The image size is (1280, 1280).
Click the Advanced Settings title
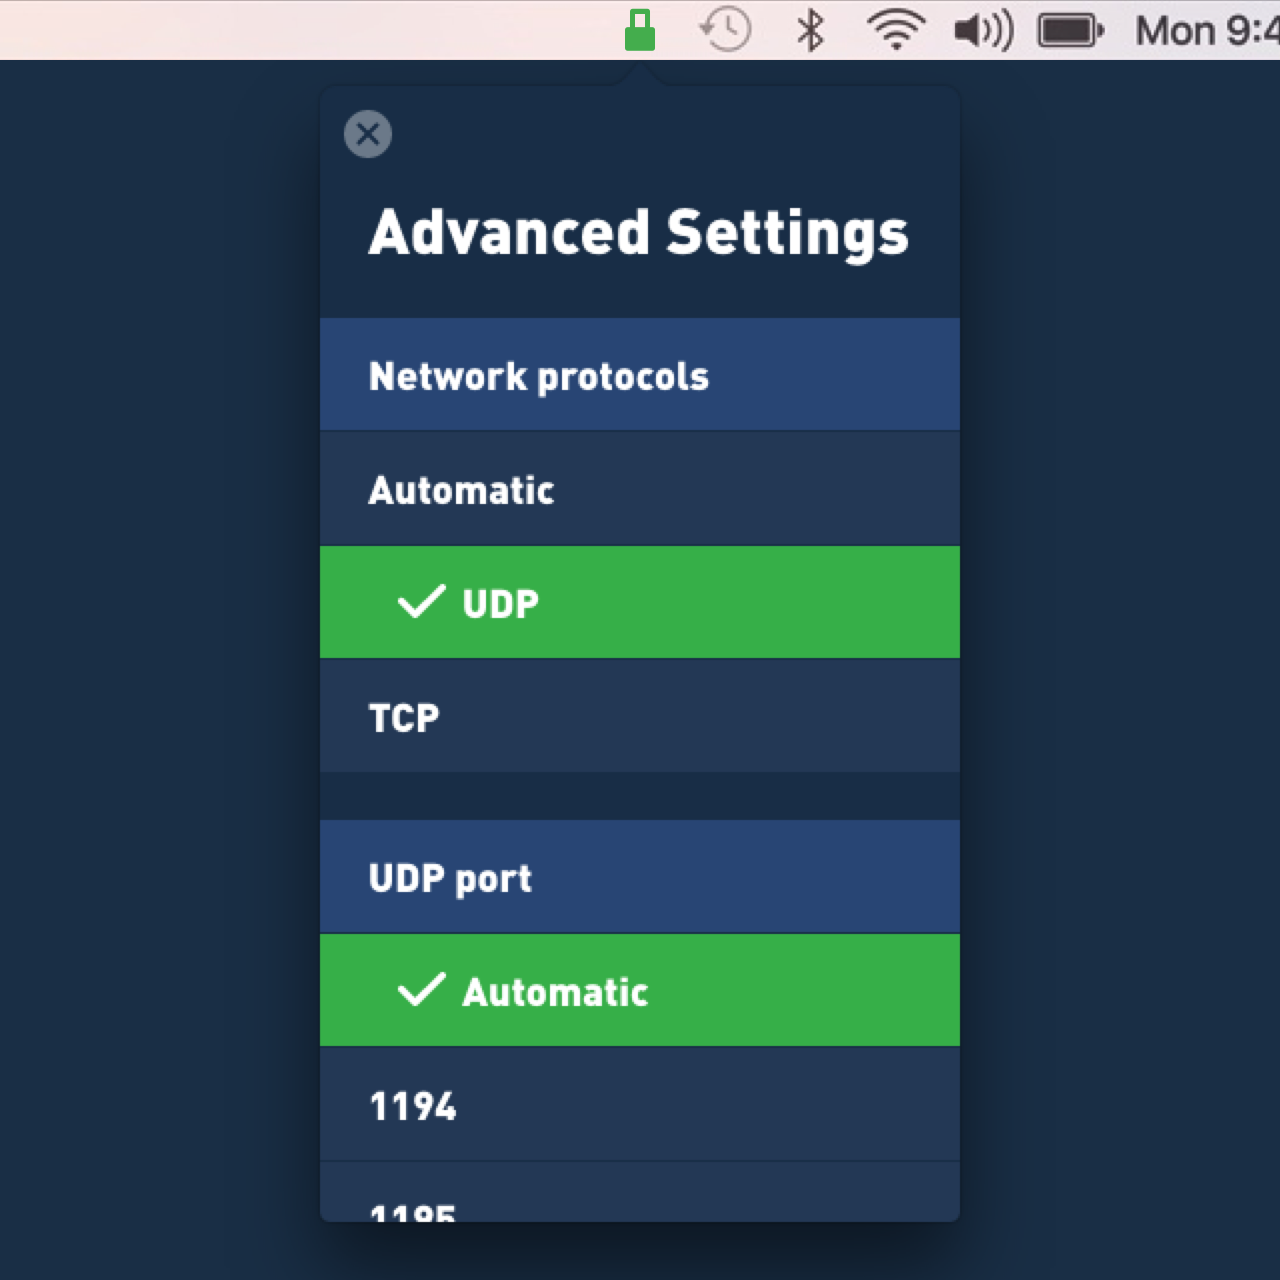(639, 232)
